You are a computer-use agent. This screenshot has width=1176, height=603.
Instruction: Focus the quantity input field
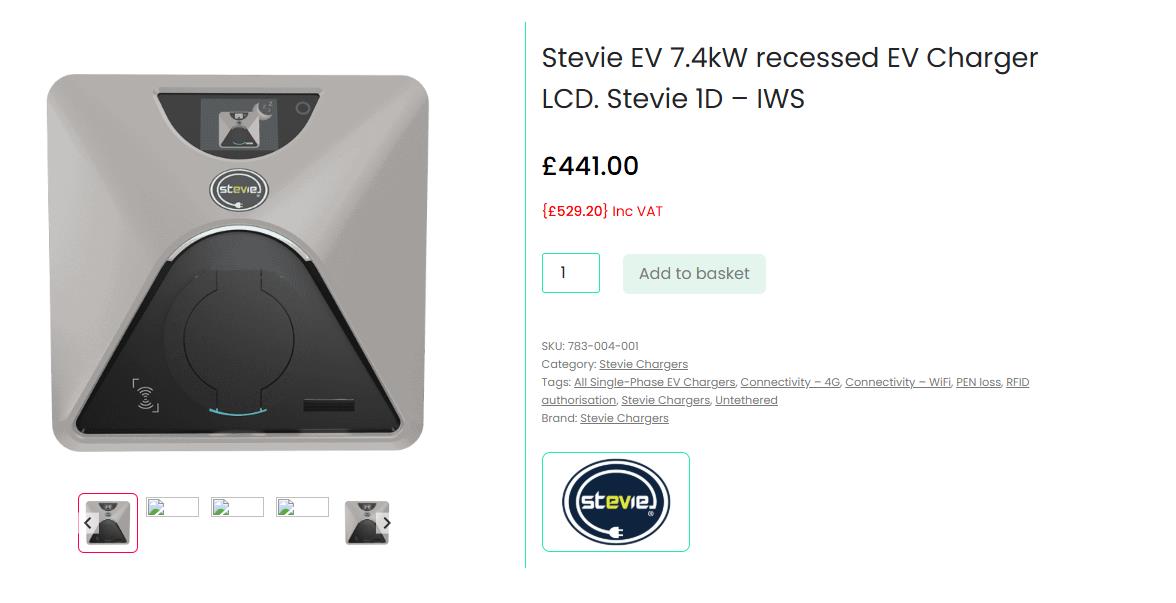click(570, 273)
